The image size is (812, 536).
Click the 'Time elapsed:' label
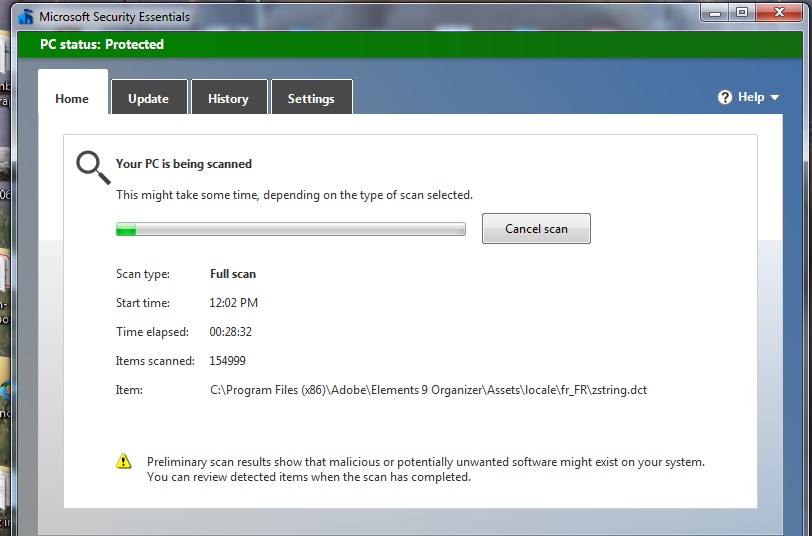pyautogui.click(x=152, y=332)
